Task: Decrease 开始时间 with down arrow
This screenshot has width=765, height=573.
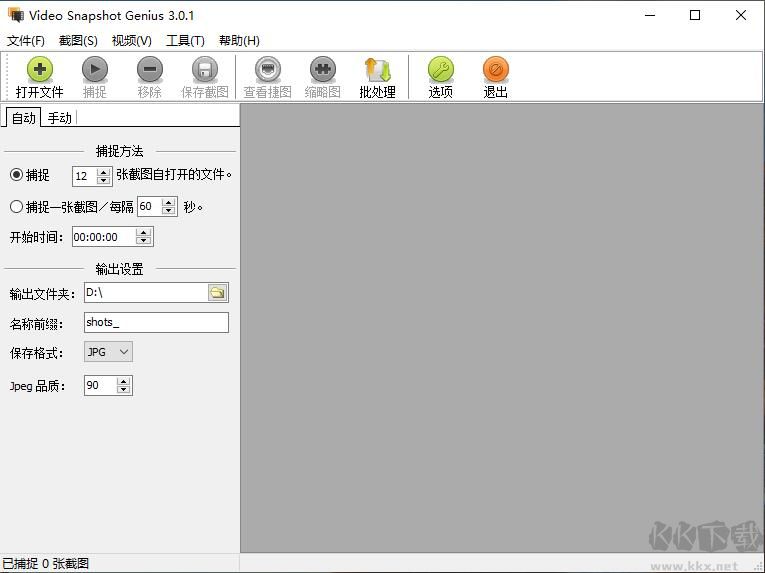Action: (x=143, y=241)
